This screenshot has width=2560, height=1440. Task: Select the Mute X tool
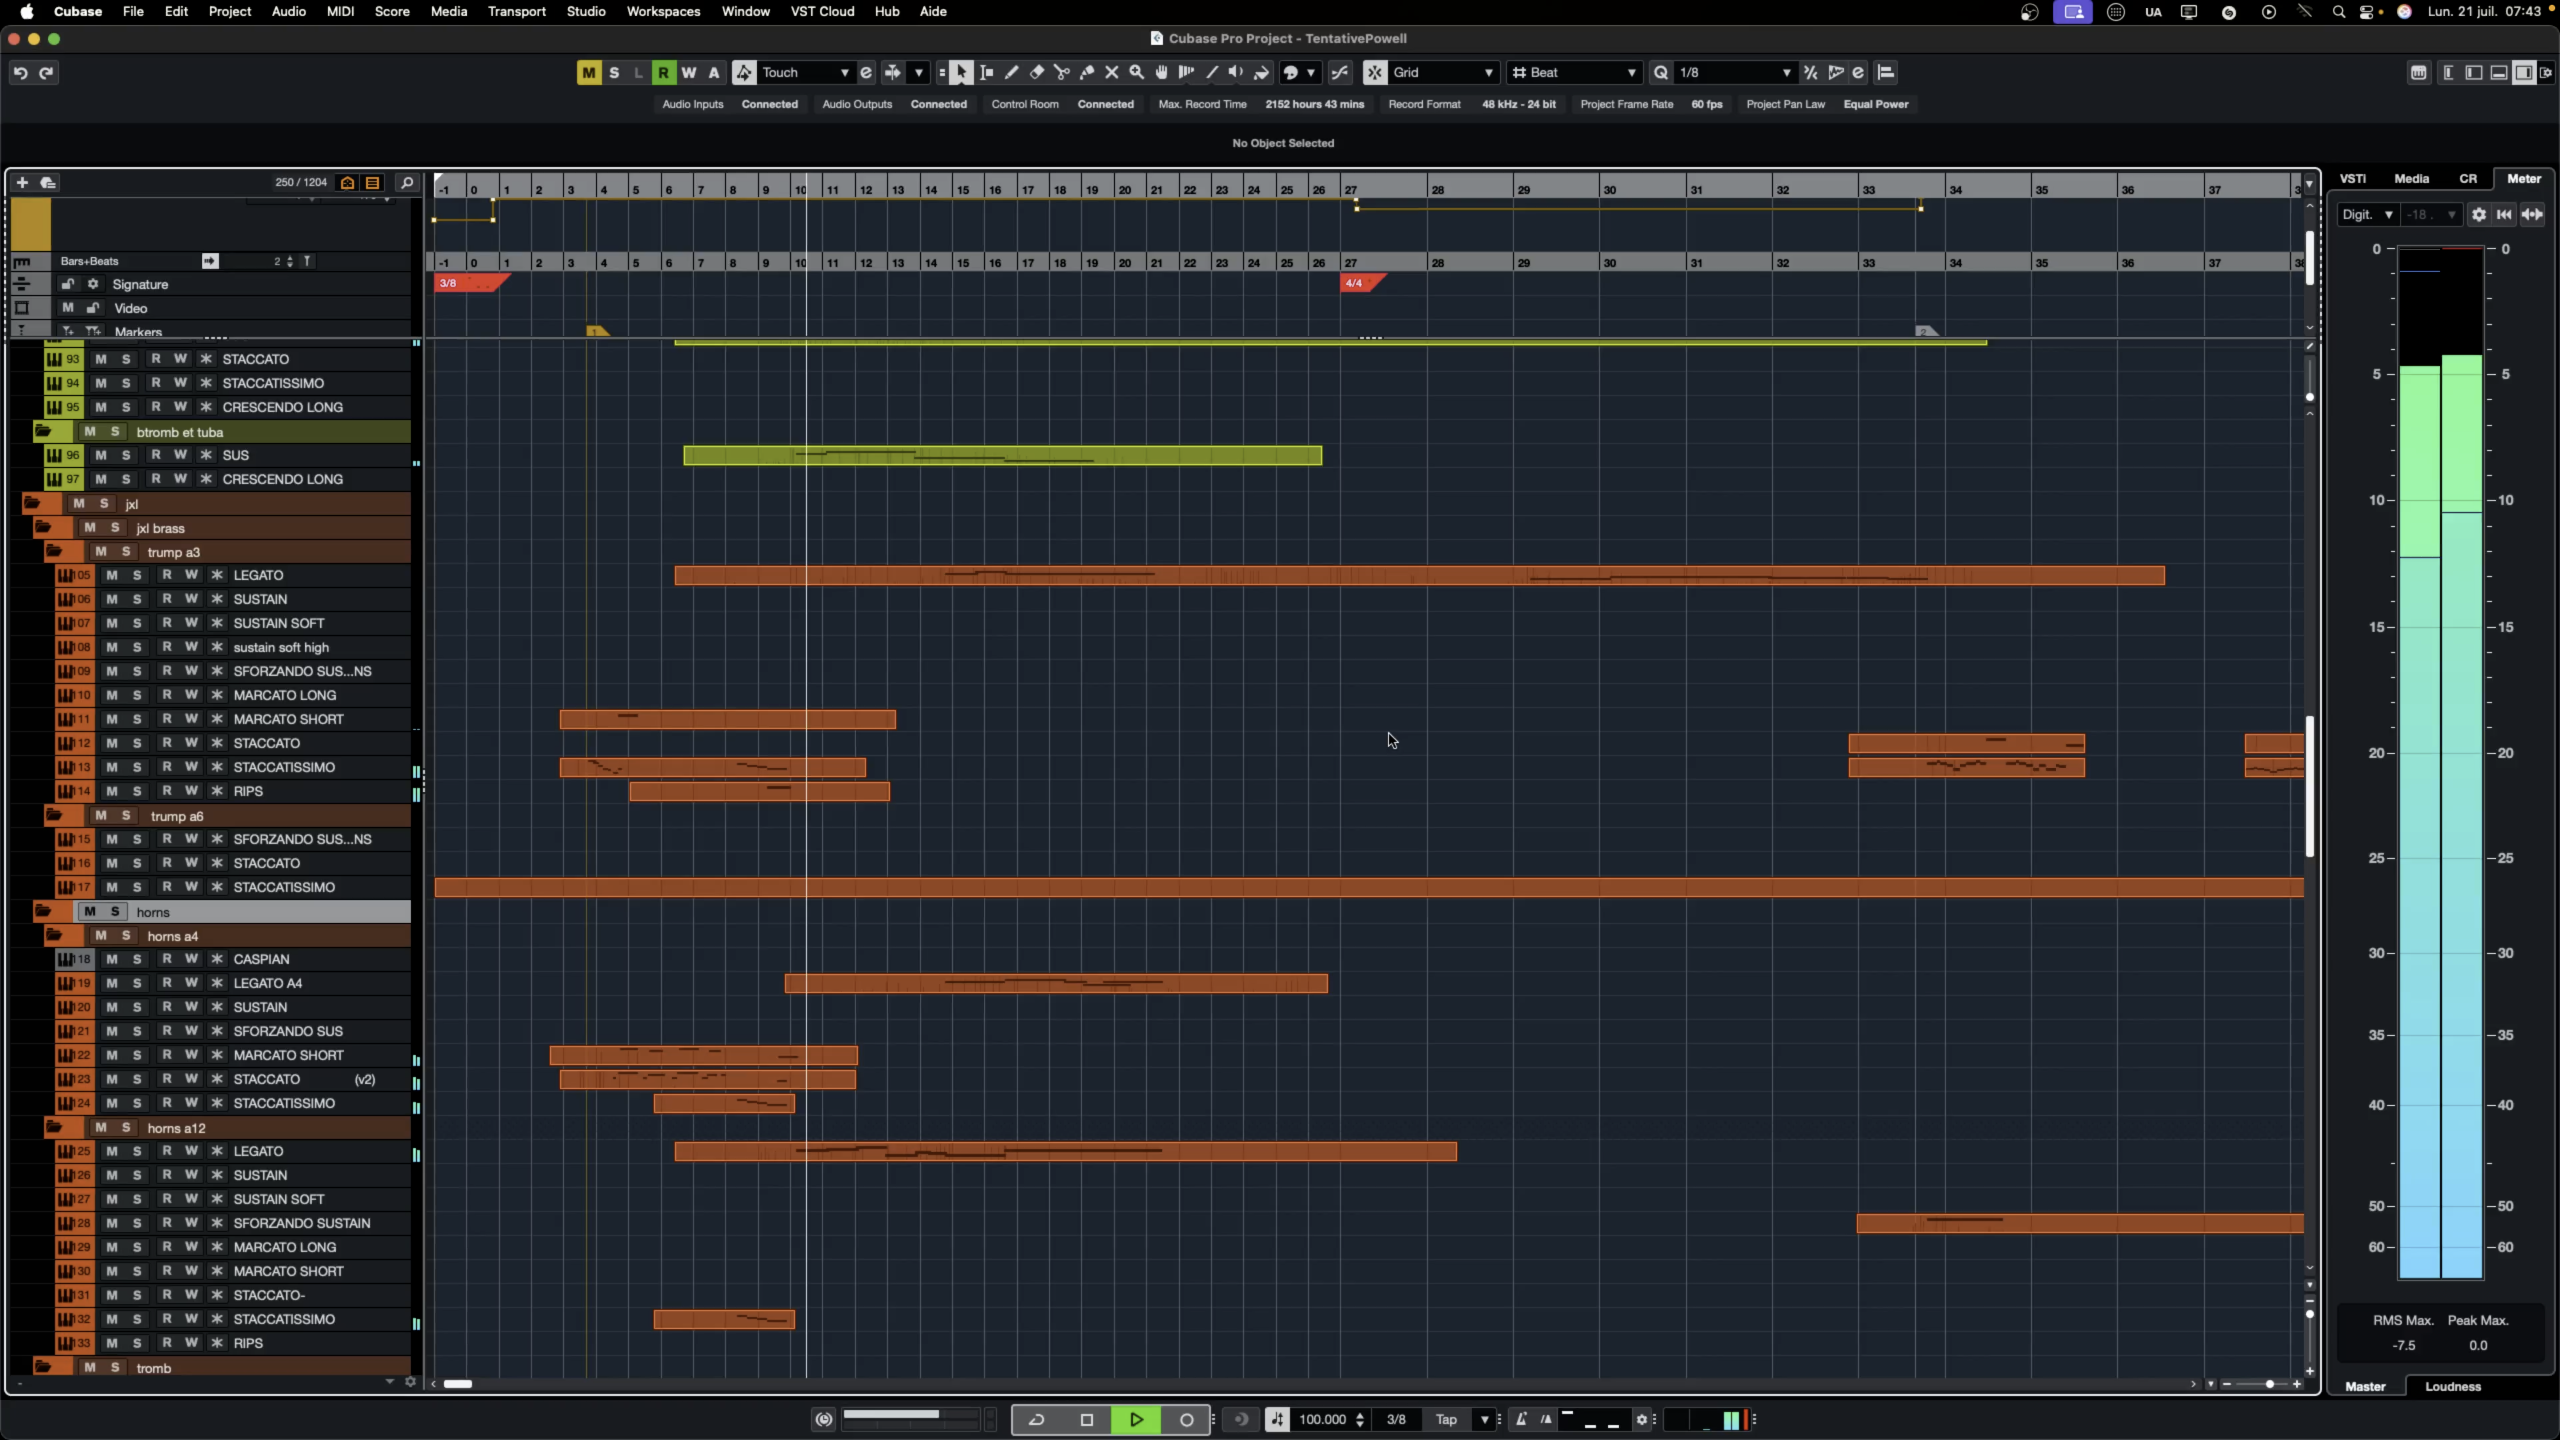(1111, 72)
